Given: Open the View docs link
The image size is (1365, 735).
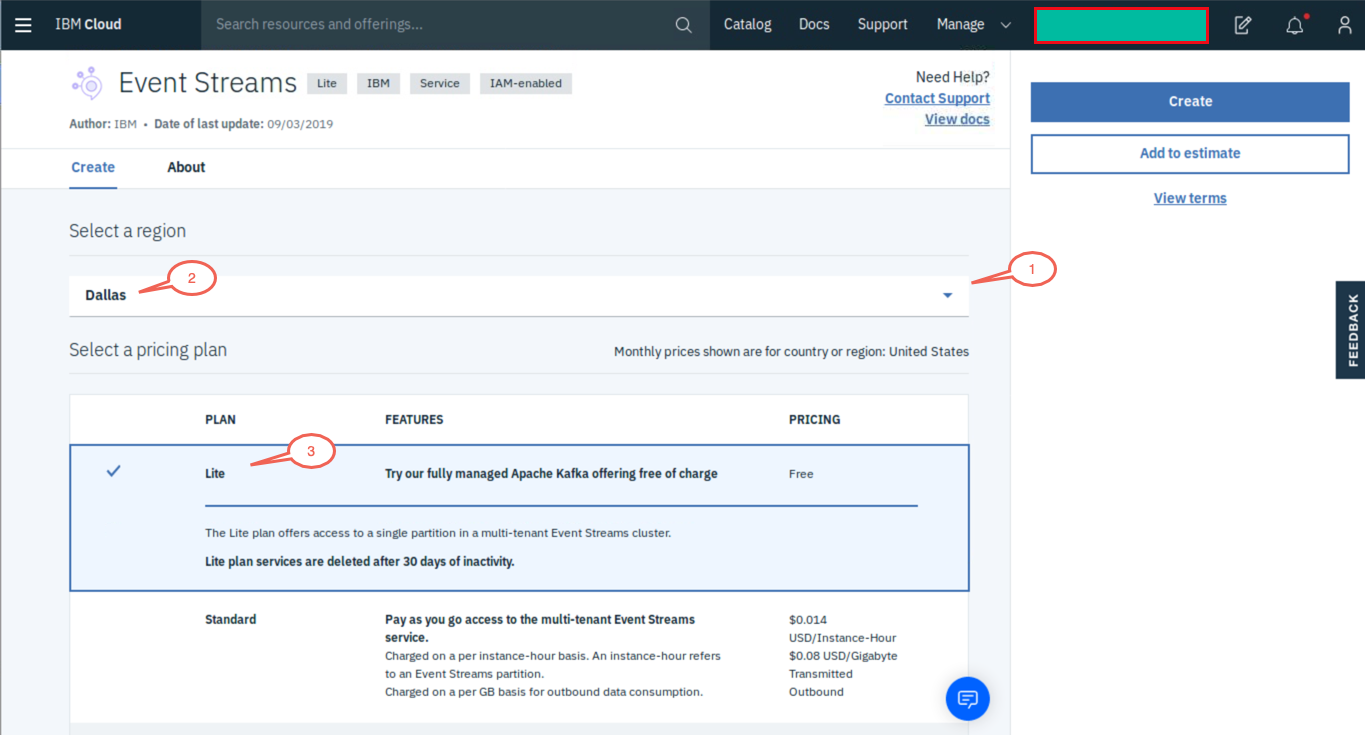Looking at the screenshot, I should pos(957,119).
